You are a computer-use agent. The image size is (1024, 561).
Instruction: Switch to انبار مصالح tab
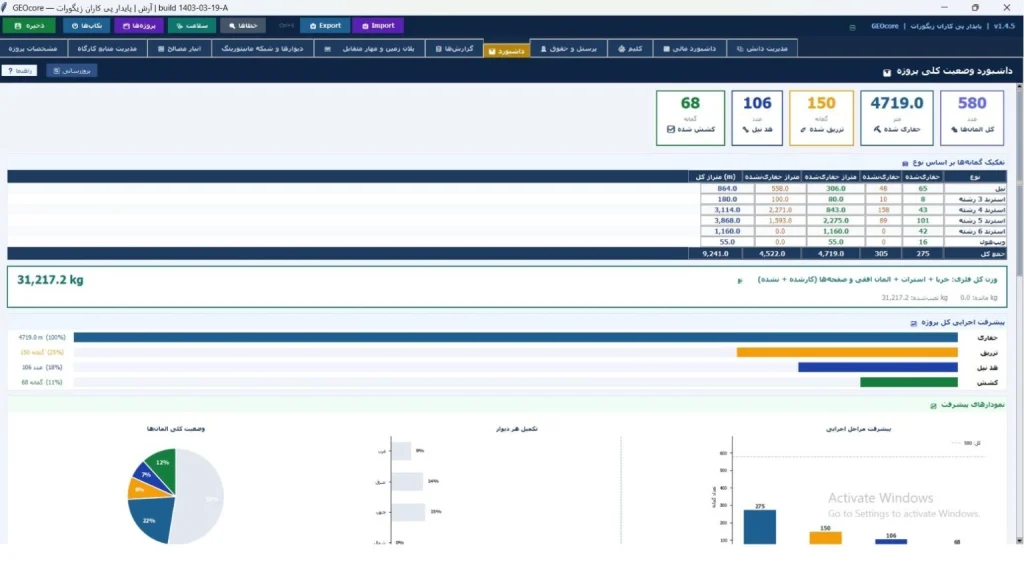pos(180,48)
